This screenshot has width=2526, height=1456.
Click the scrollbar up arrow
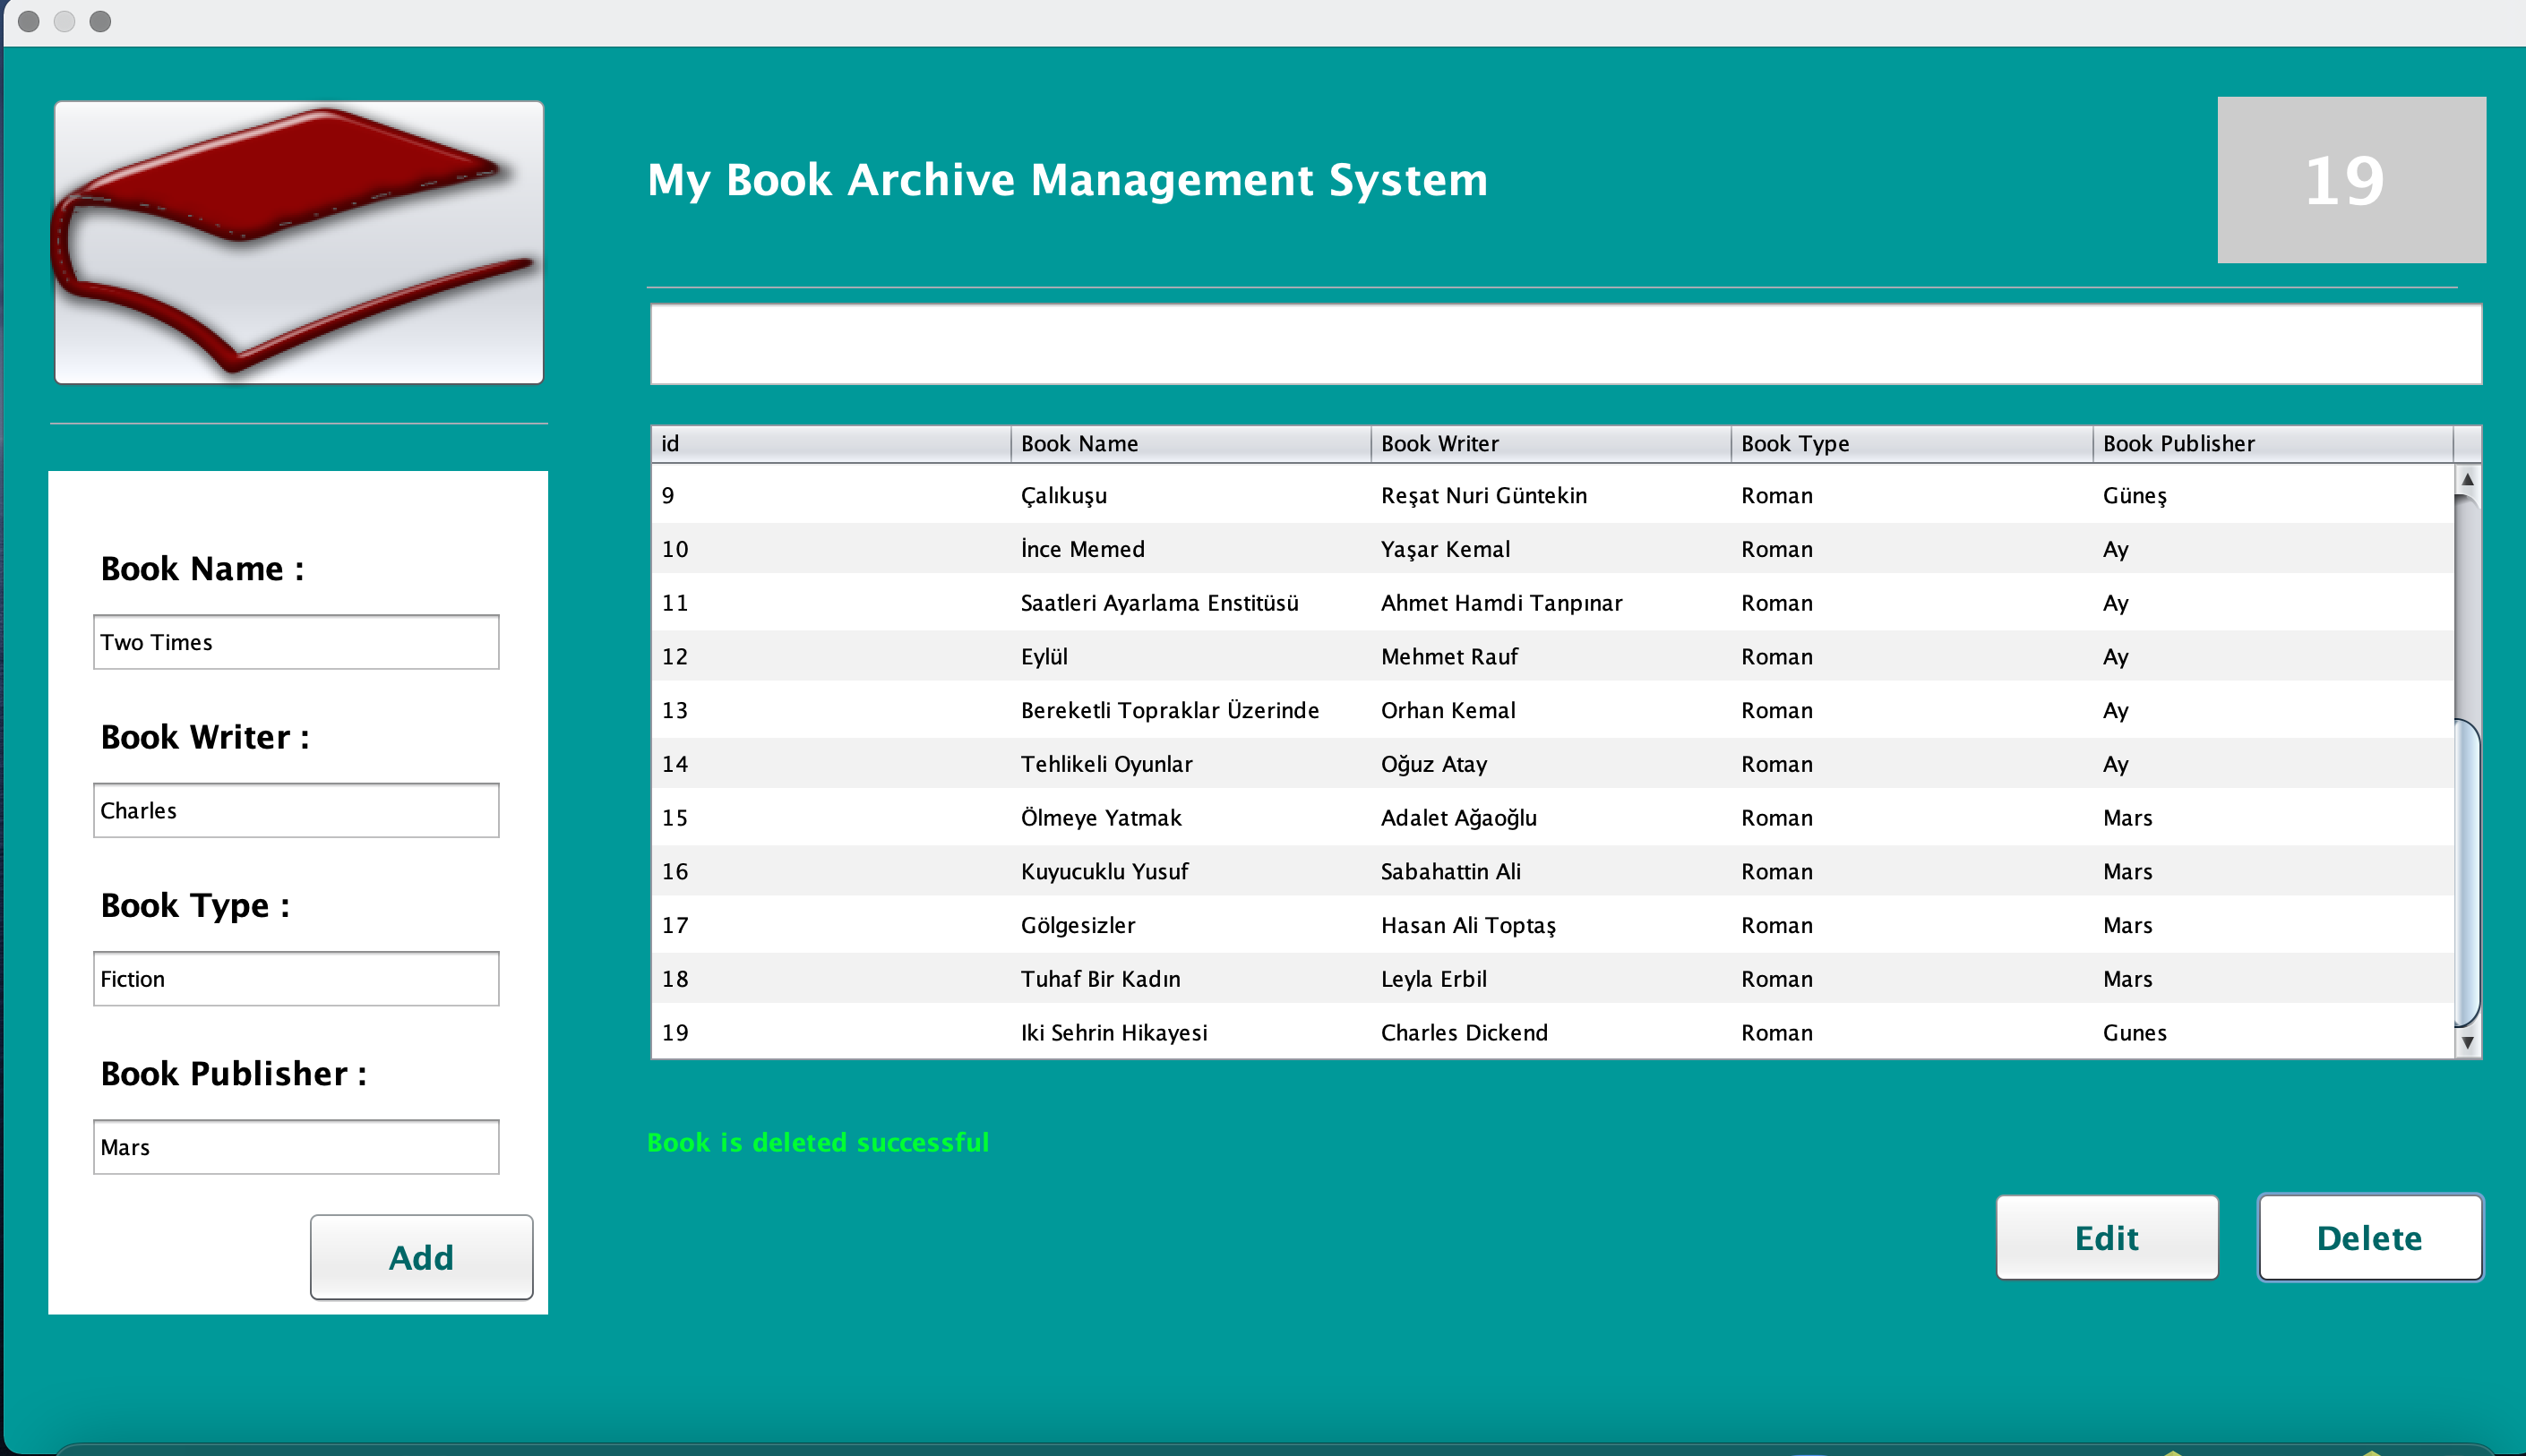pos(2466,480)
